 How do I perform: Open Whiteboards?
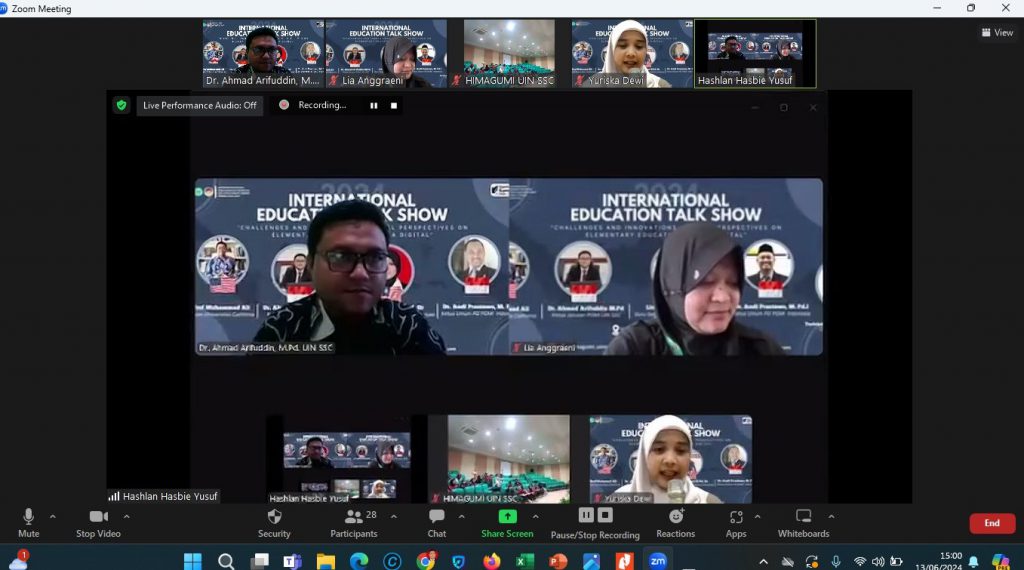pos(803,524)
